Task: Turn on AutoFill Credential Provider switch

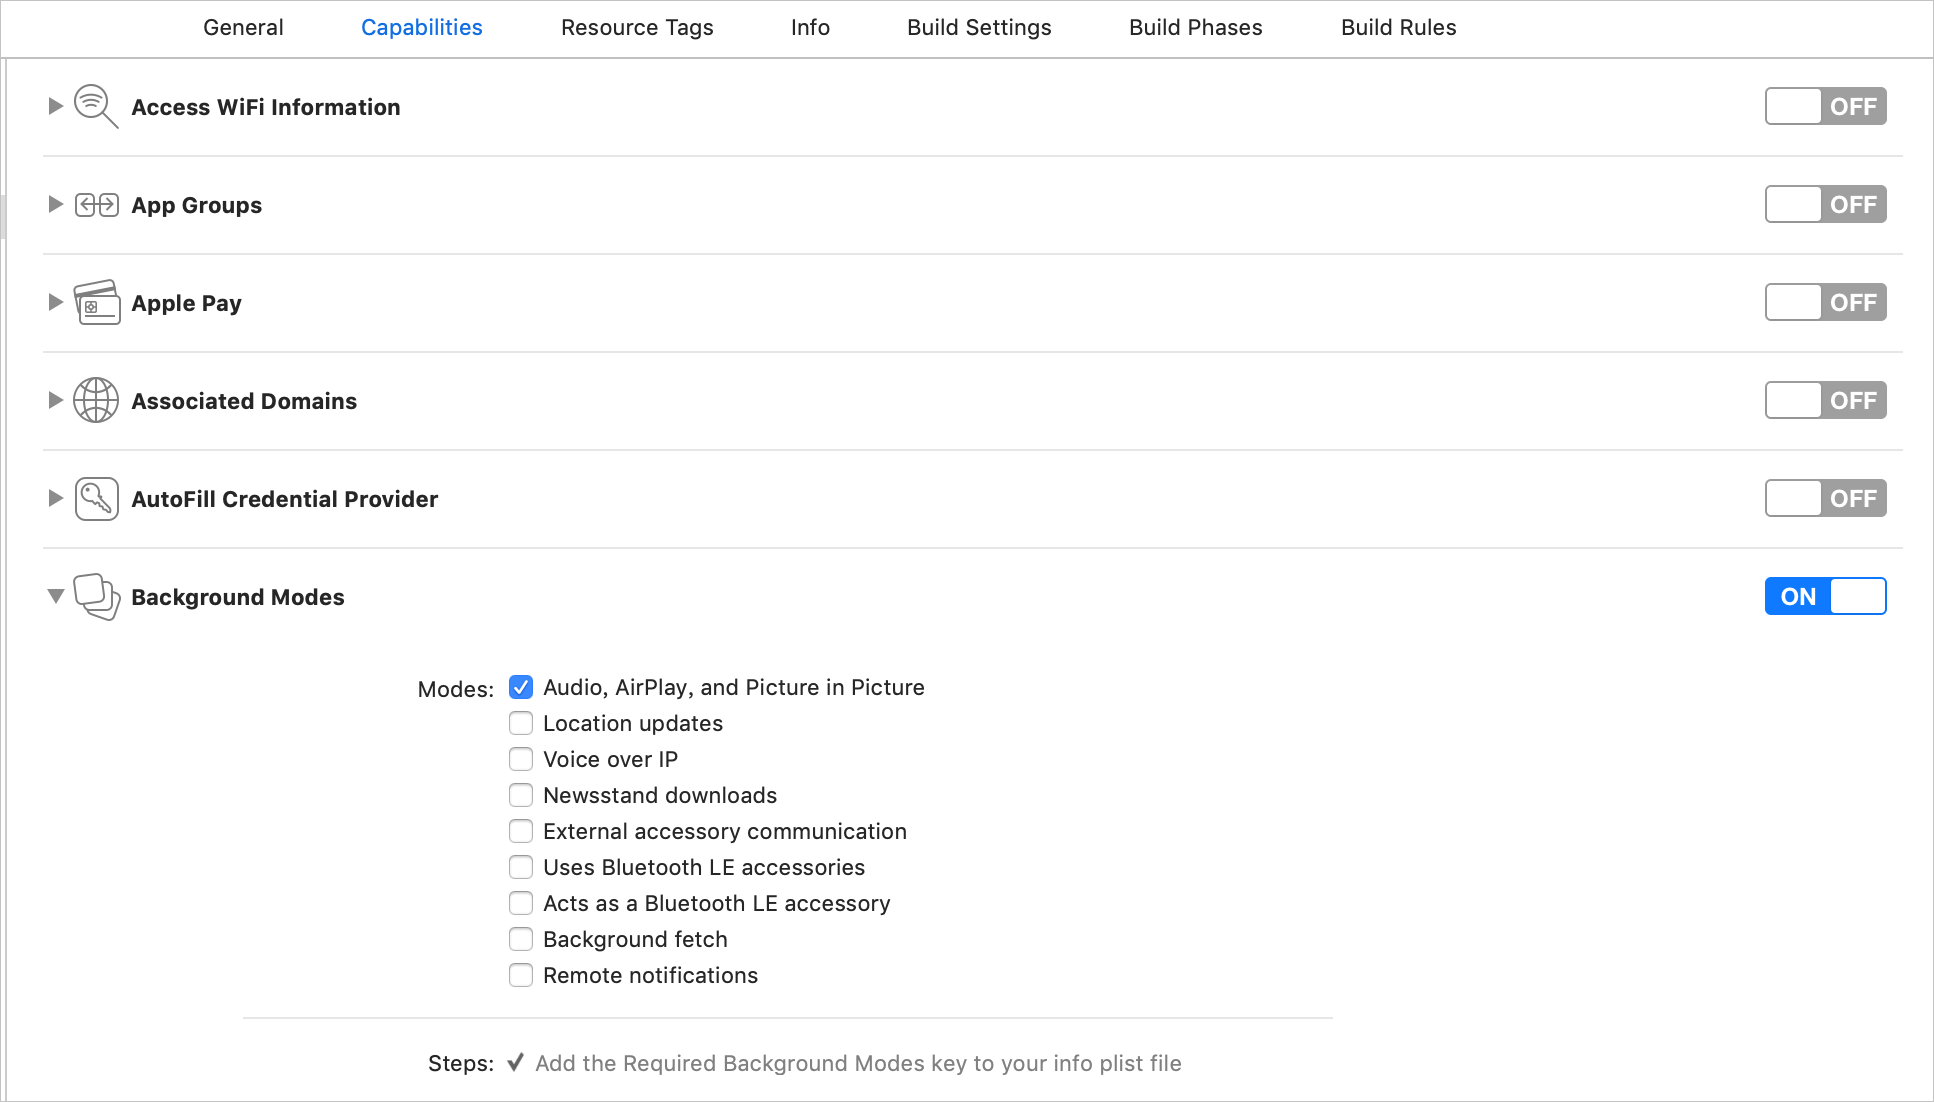Action: [1825, 498]
